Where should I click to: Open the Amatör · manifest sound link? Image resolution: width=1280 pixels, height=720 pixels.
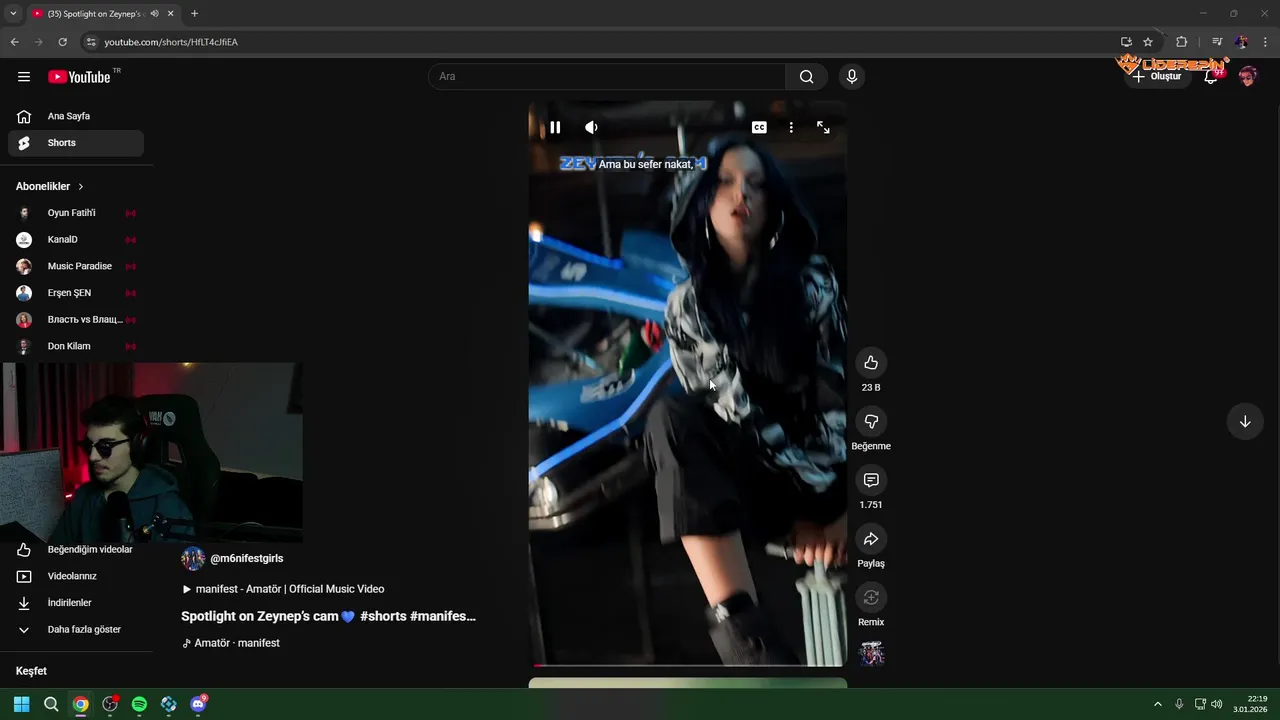click(x=231, y=643)
